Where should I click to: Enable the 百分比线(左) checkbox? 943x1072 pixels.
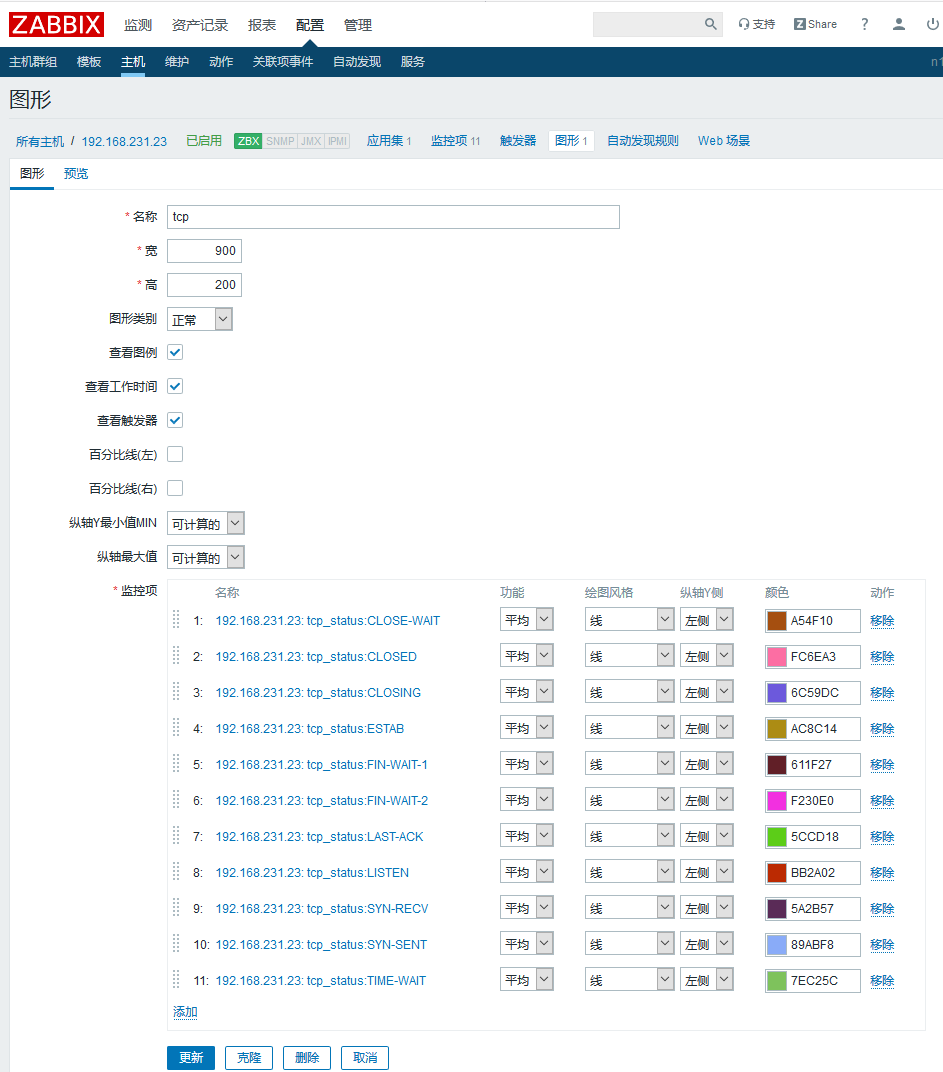(x=174, y=454)
